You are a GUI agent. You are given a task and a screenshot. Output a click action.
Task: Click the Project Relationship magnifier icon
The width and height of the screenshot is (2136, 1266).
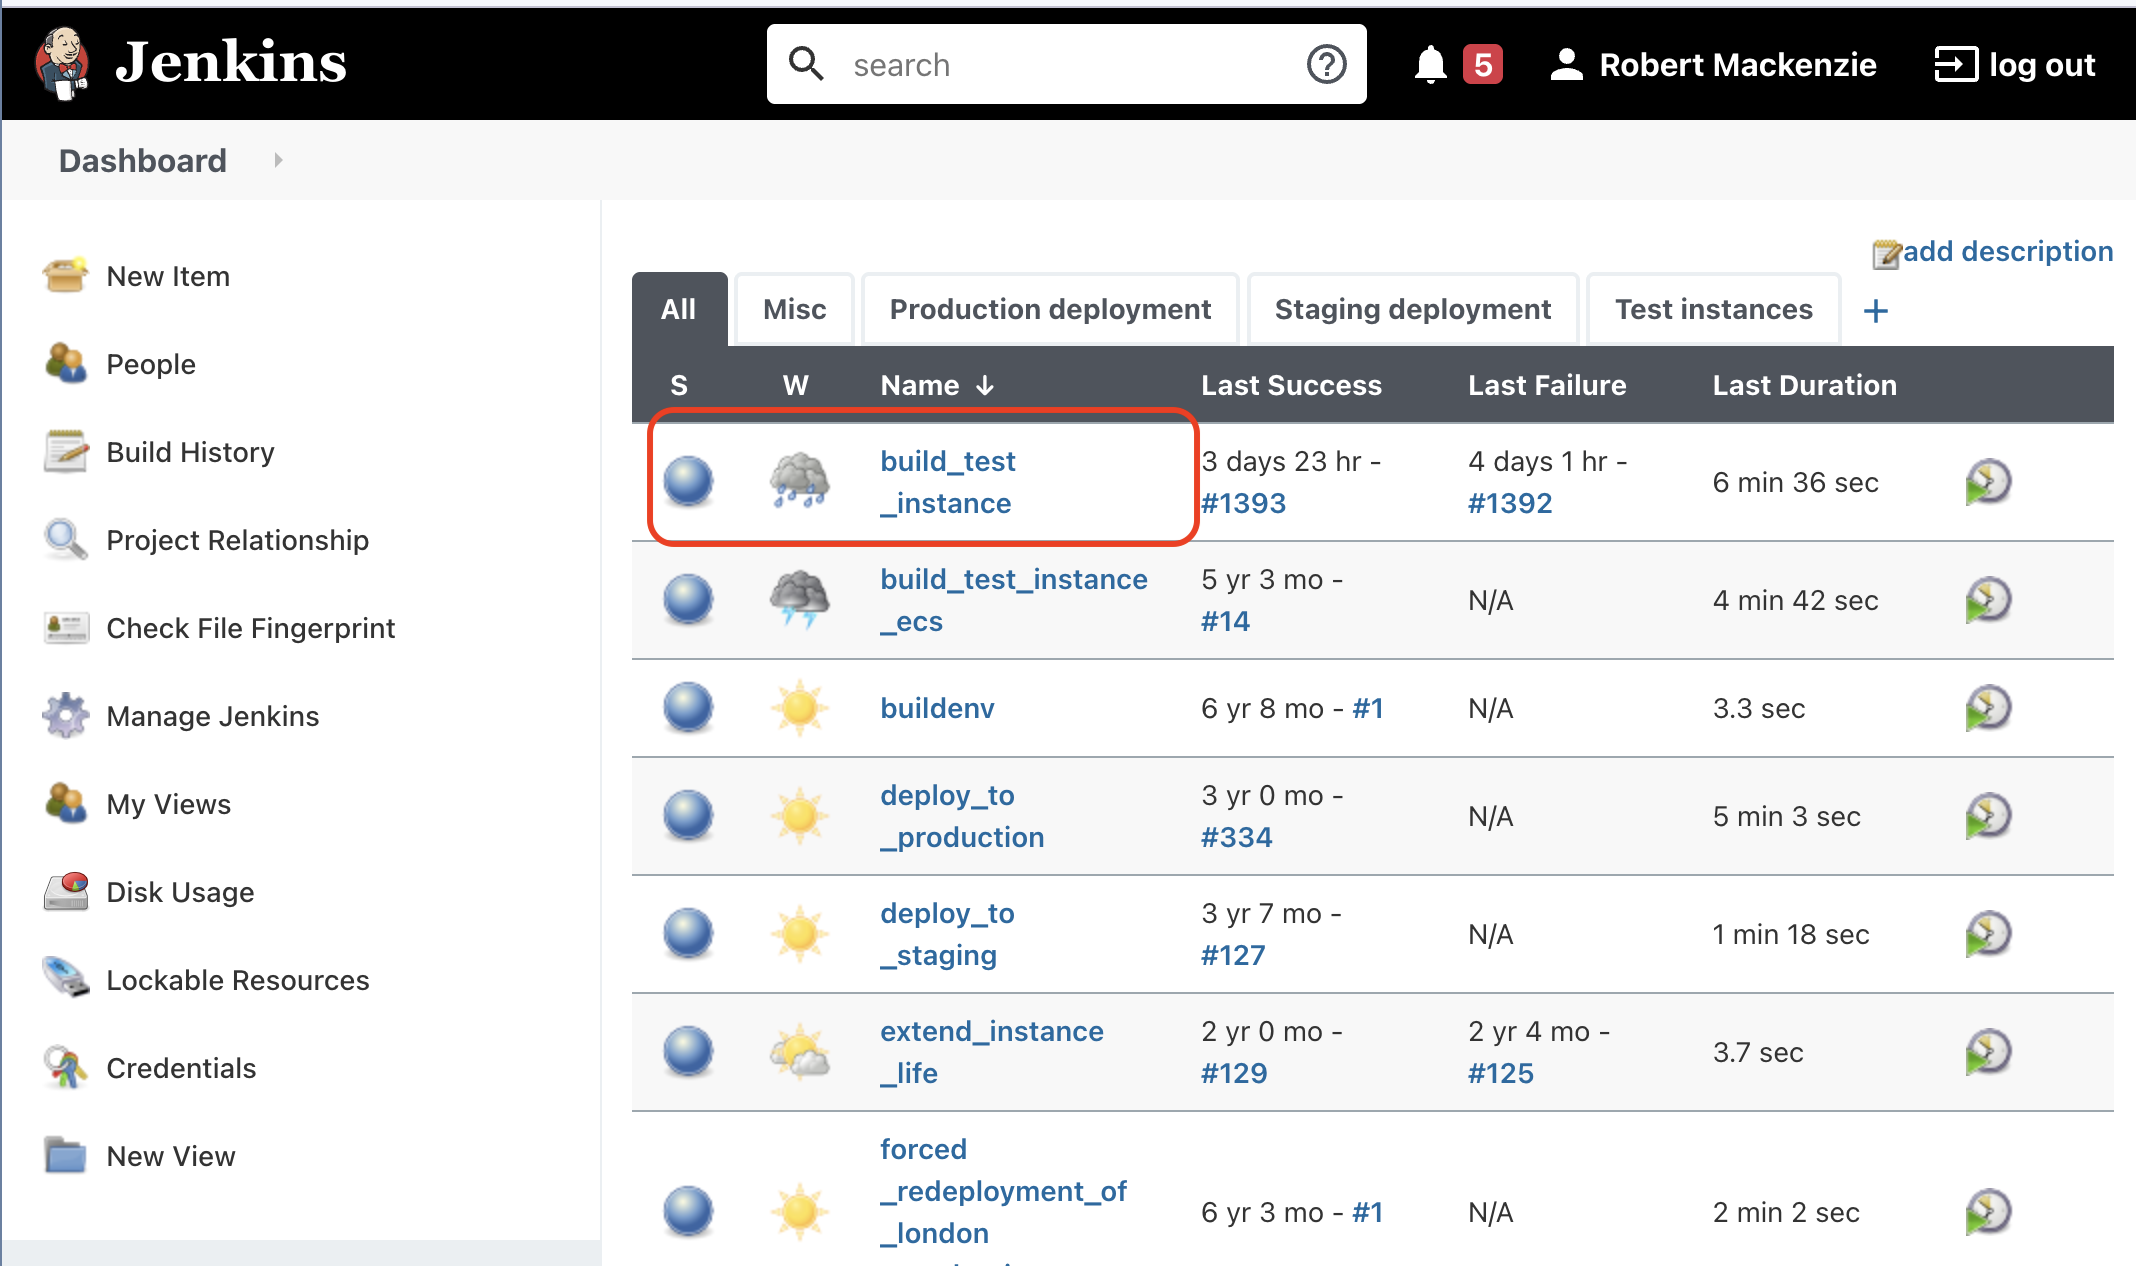(x=66, y=540)
